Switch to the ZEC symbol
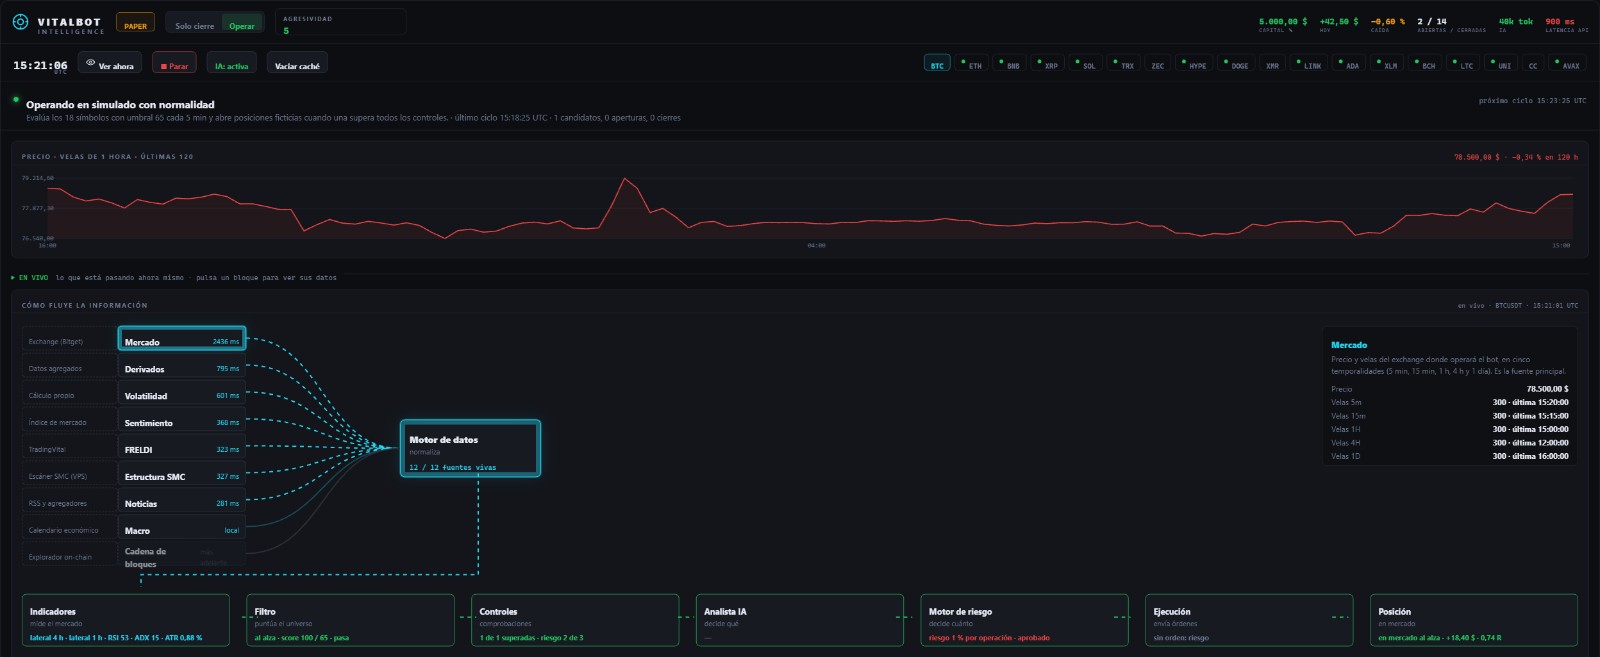This screenshot has width=1600, height=657. [x=1157, y=64]
